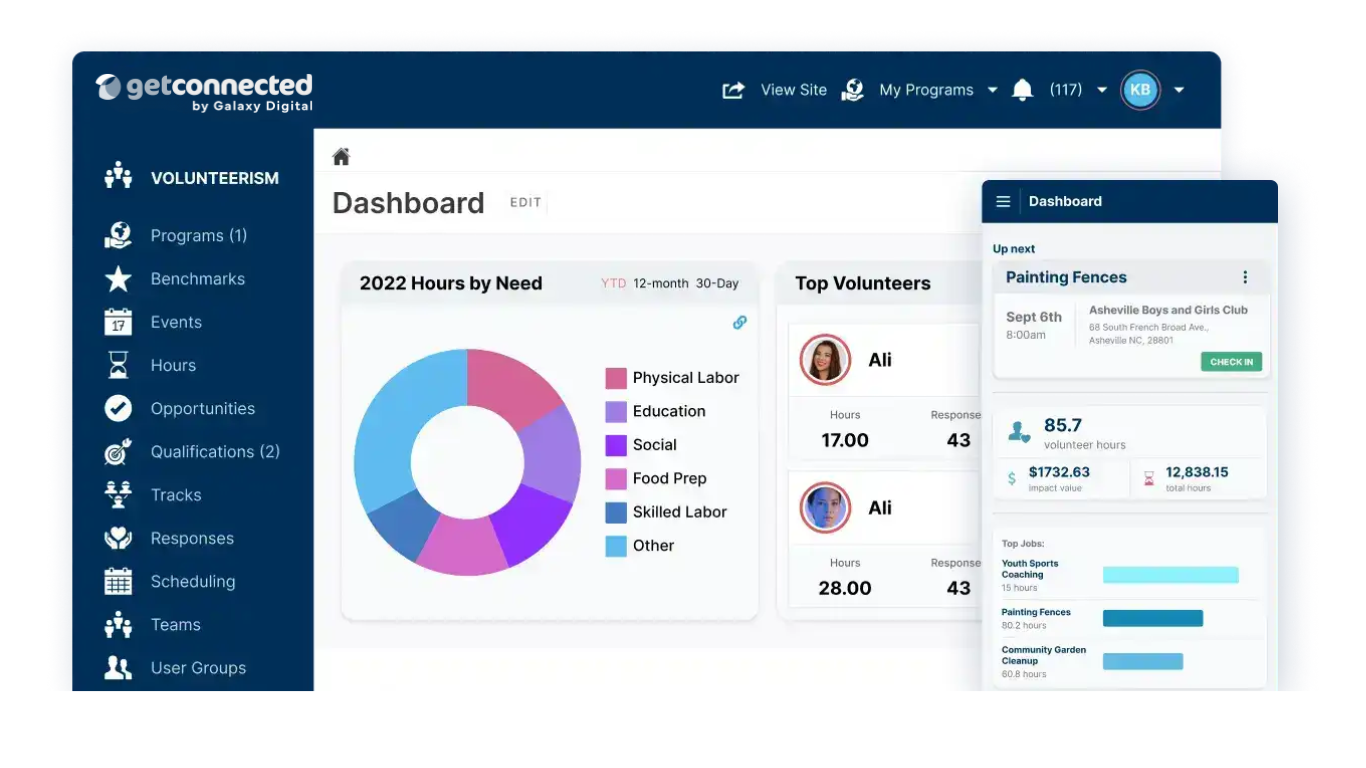Viewport: 1366px width, 768px height.
Task: Click the home breadcrumb icon
Action: [x=341, y=157]
